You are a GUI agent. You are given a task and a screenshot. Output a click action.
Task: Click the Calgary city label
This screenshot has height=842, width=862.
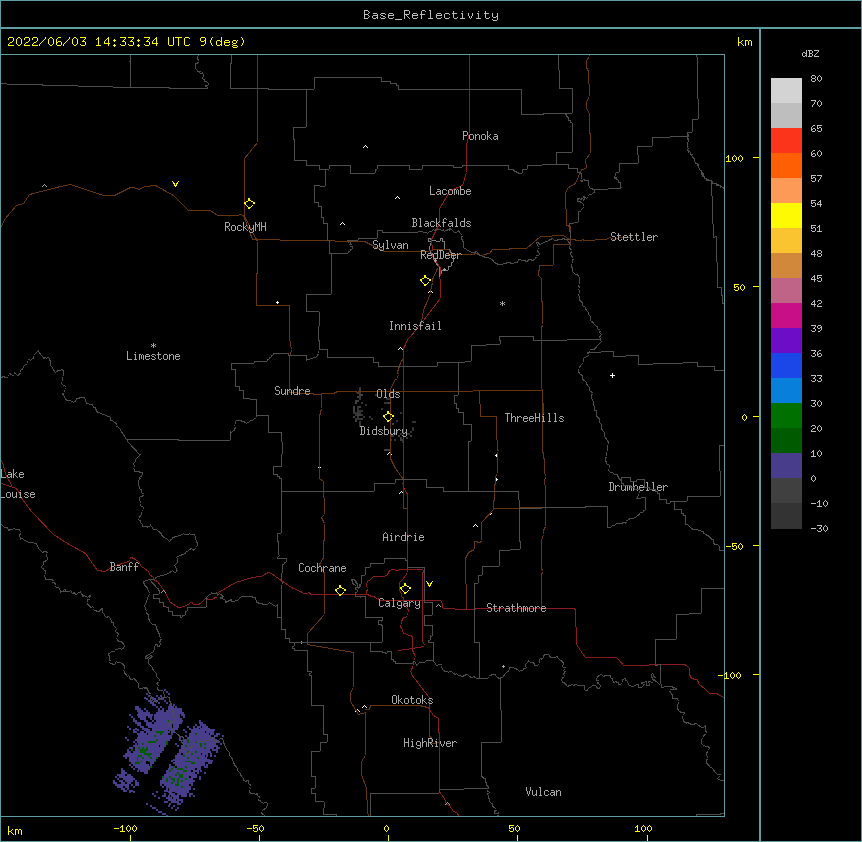(399, 603)
